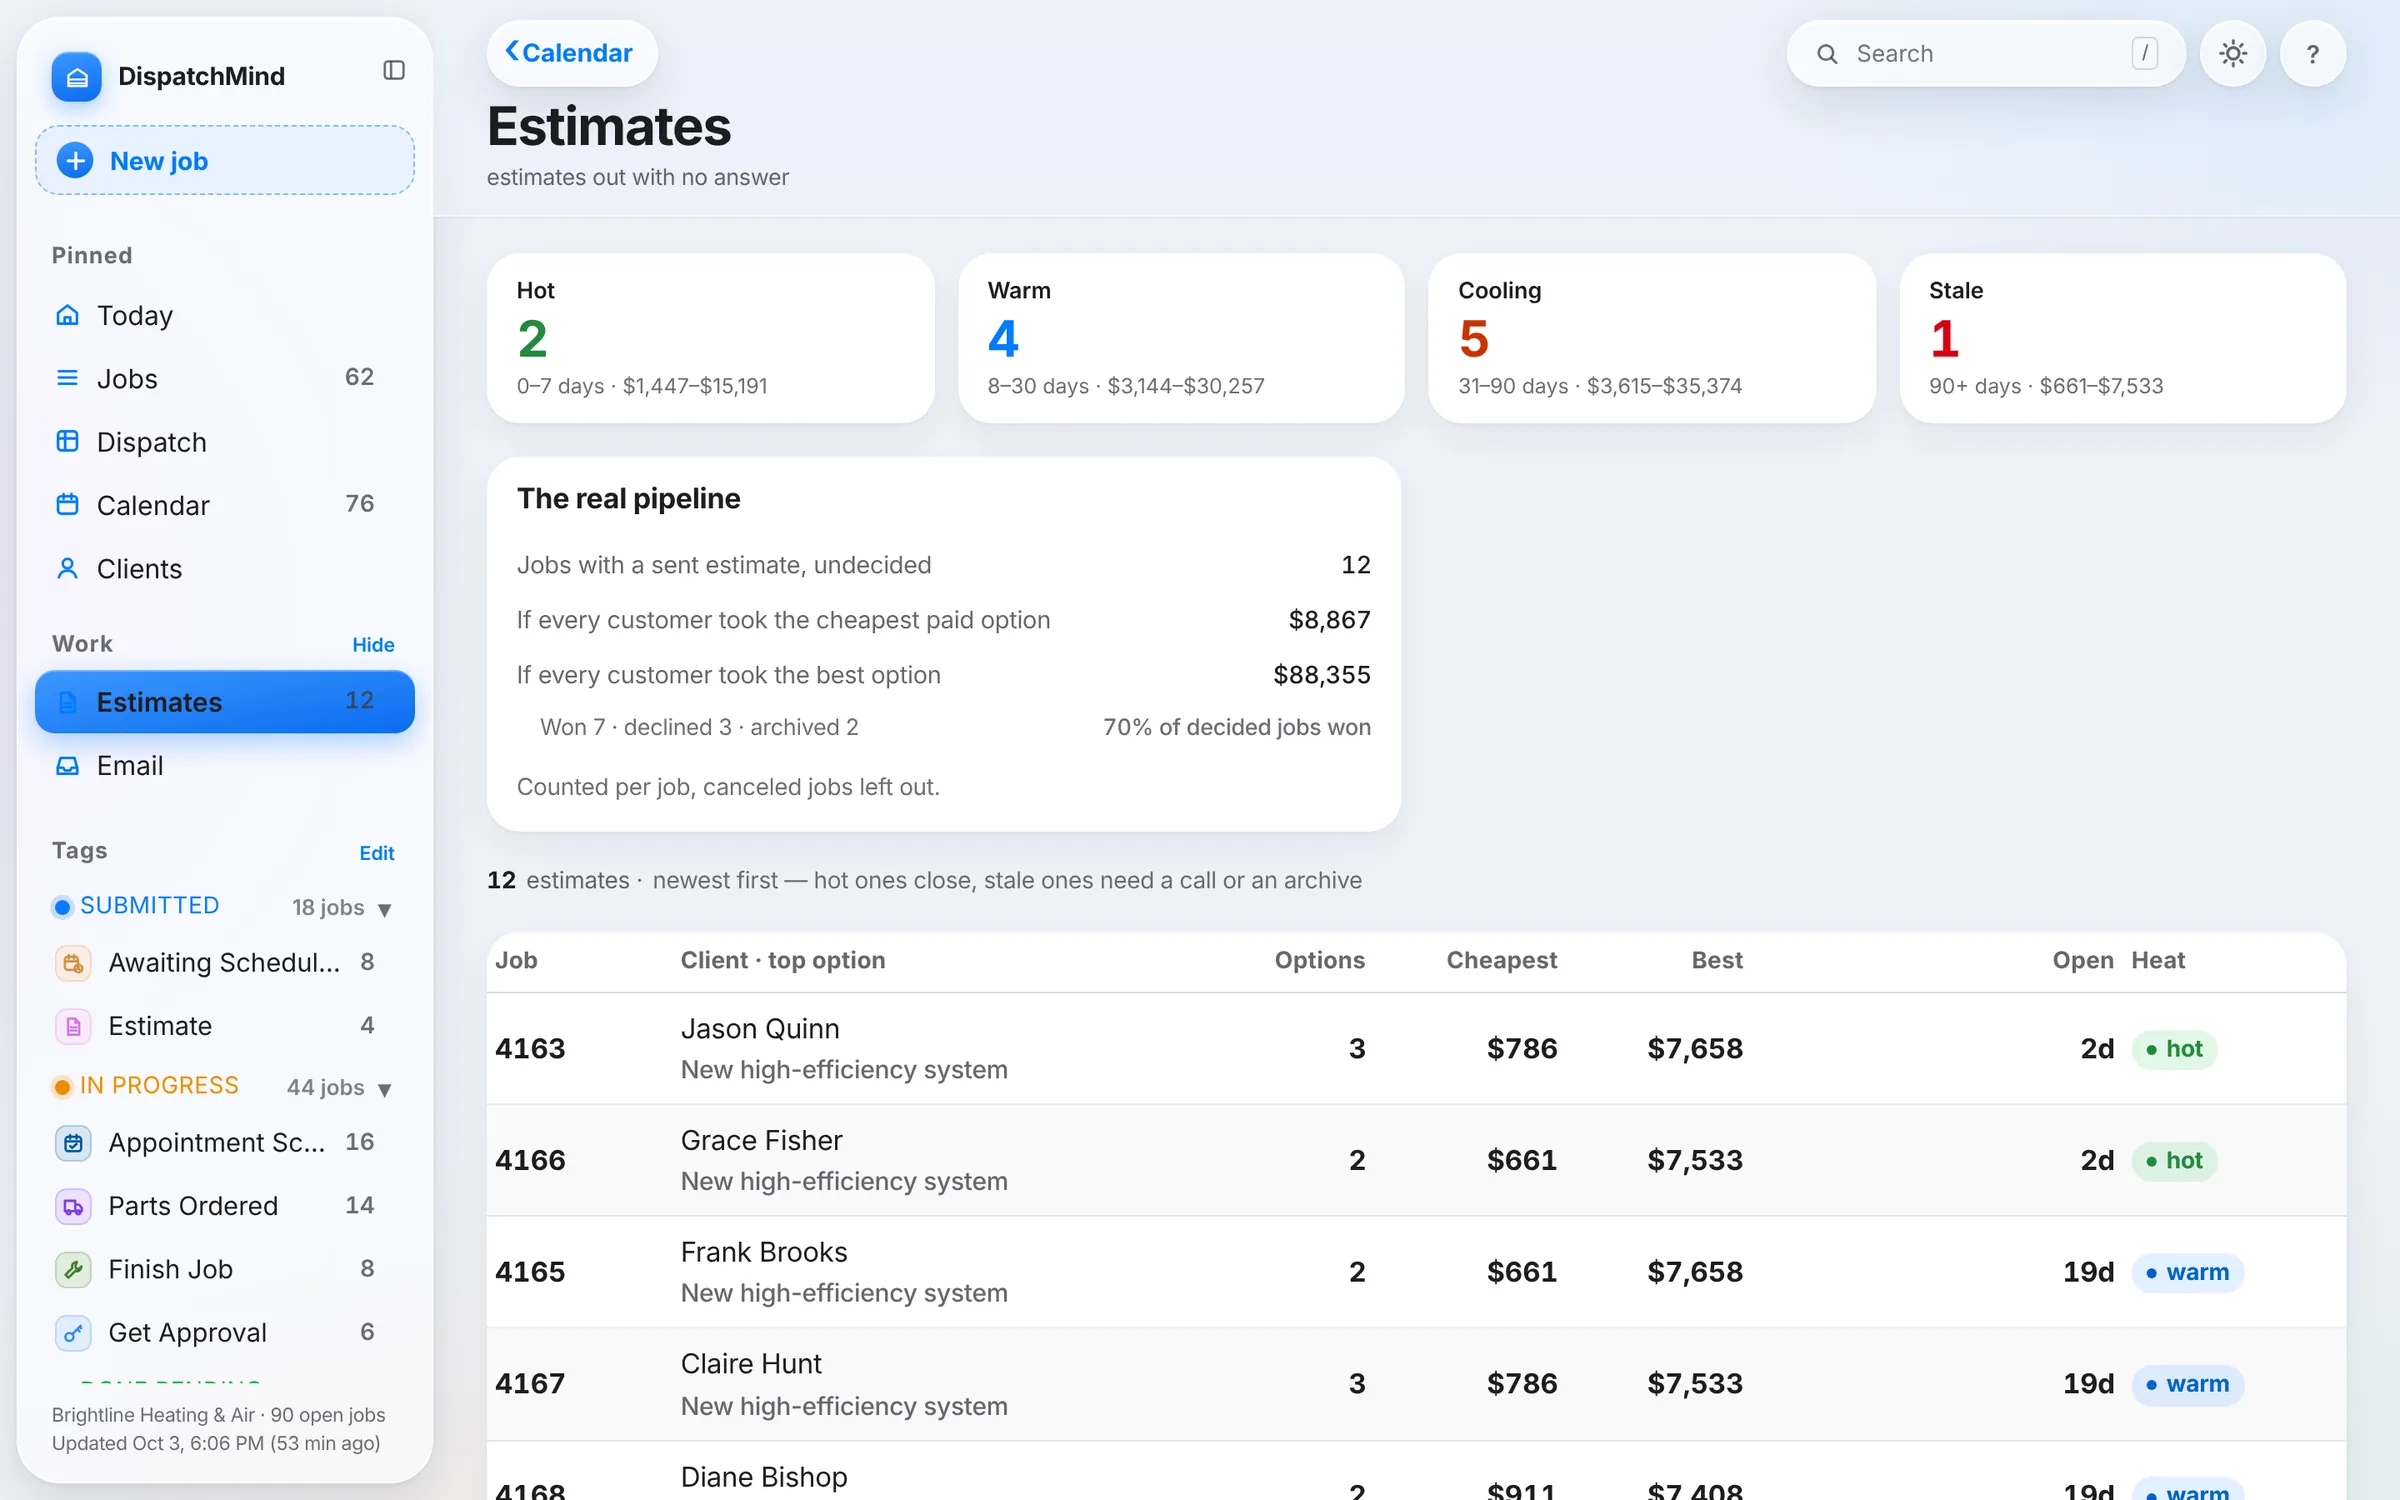This screenshot has height=1500, width=2400.
Task: Click the Awaiting Scheduling tag icon
Action: click(73, 962)
